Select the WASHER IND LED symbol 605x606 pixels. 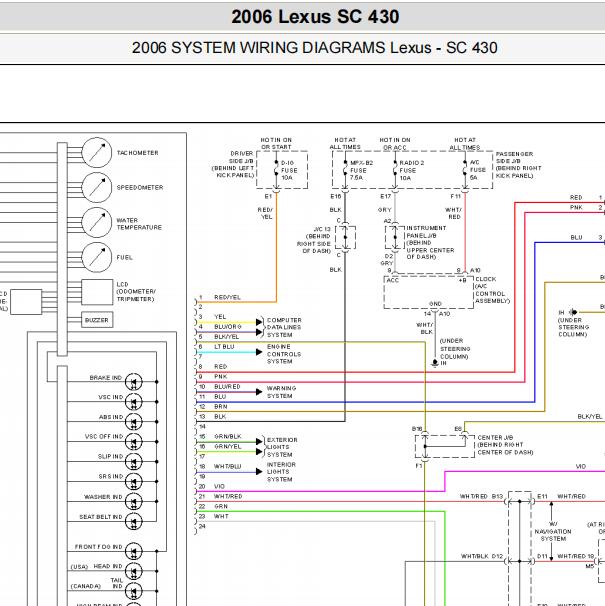pyautogui.click(x=134, y=501)
